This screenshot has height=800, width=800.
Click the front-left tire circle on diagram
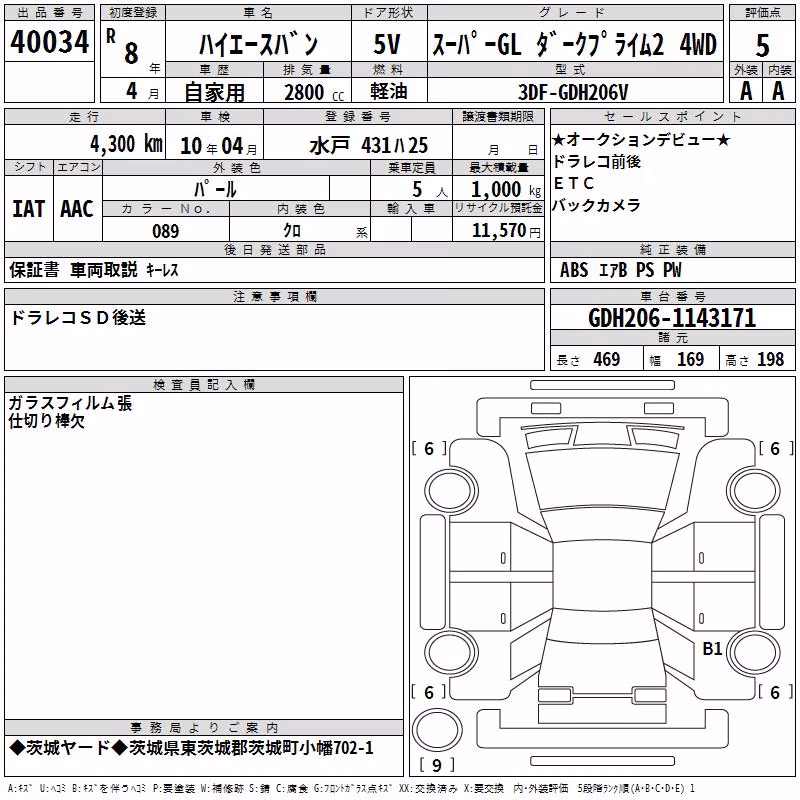click(451, 492)
